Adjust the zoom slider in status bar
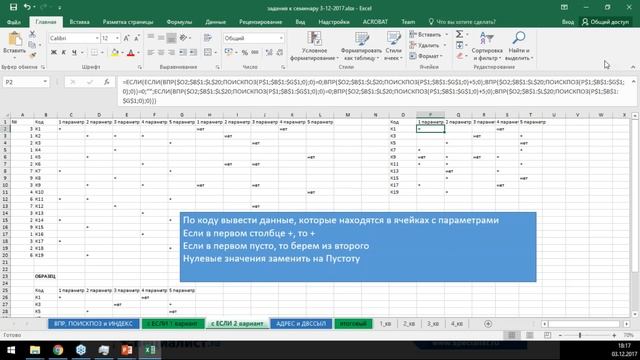Image resolution: width=640 pixels, height=360 pixels. 580,335
